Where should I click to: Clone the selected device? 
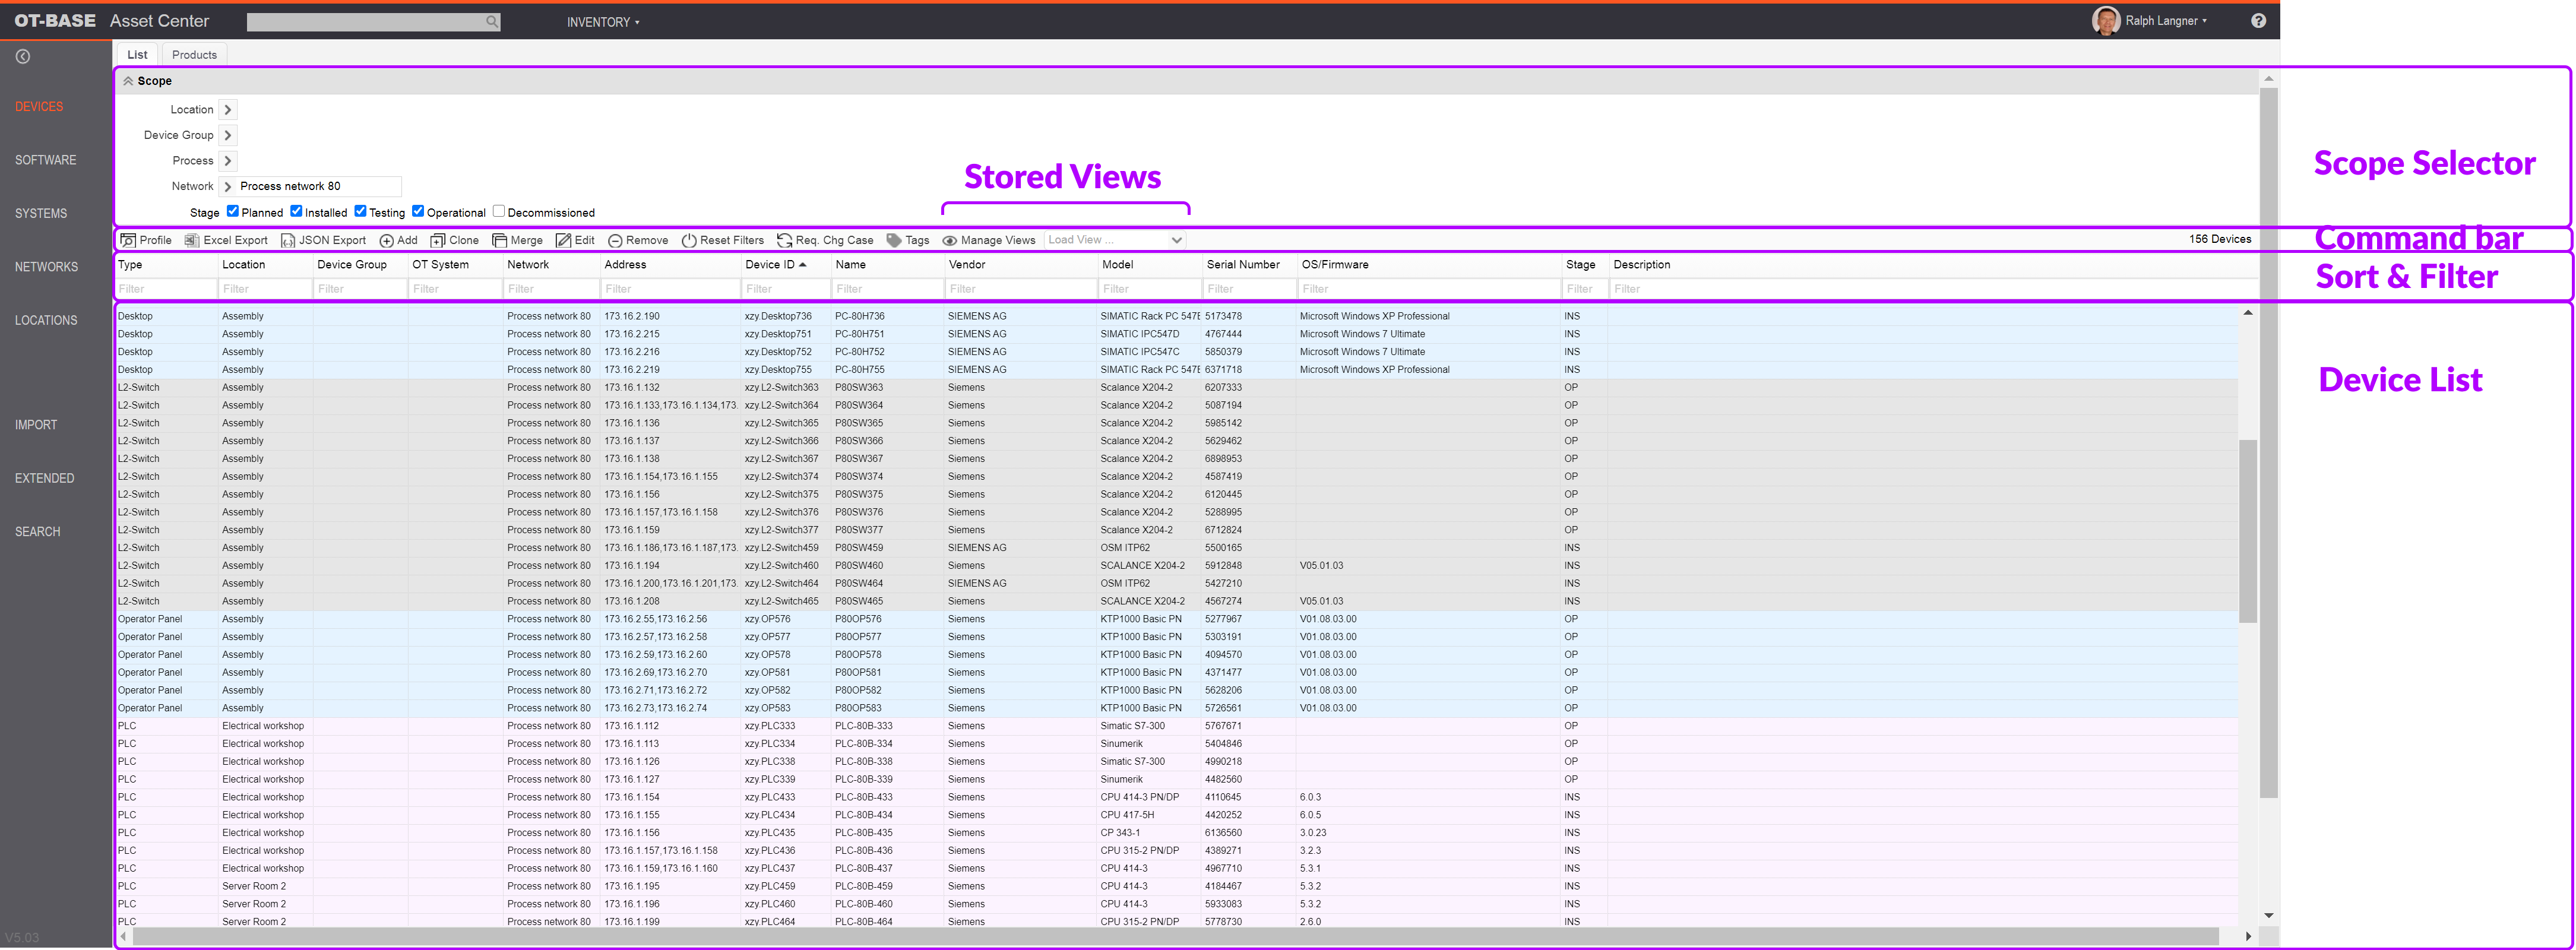[454, 240]
